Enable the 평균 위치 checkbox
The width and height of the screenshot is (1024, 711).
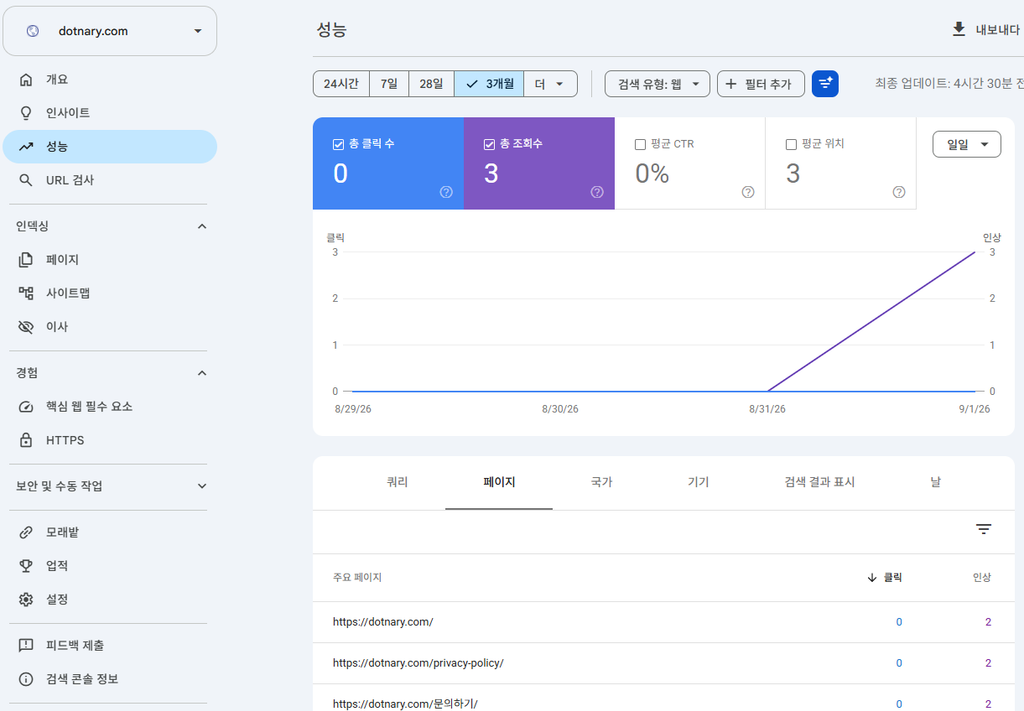[791, 144]
